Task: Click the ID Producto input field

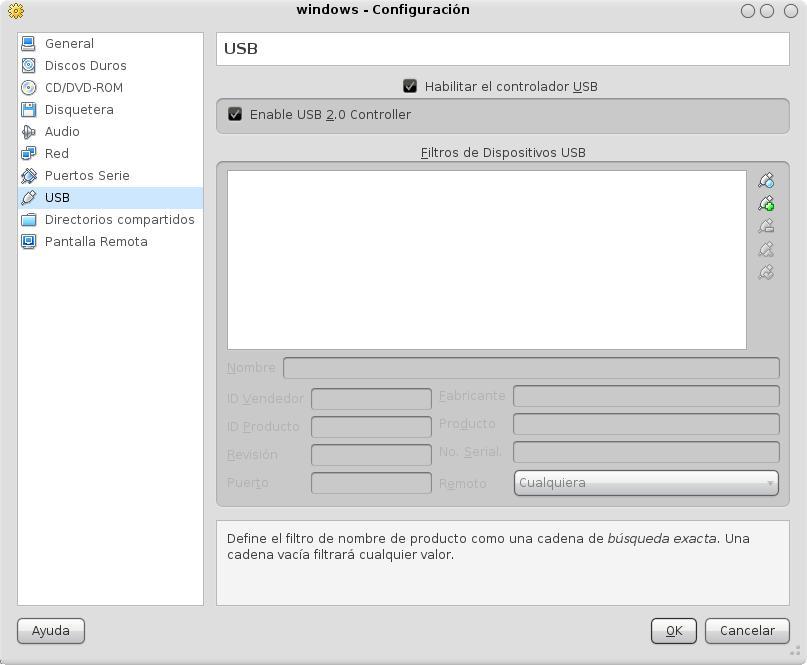Action: [x=371, y=427]
